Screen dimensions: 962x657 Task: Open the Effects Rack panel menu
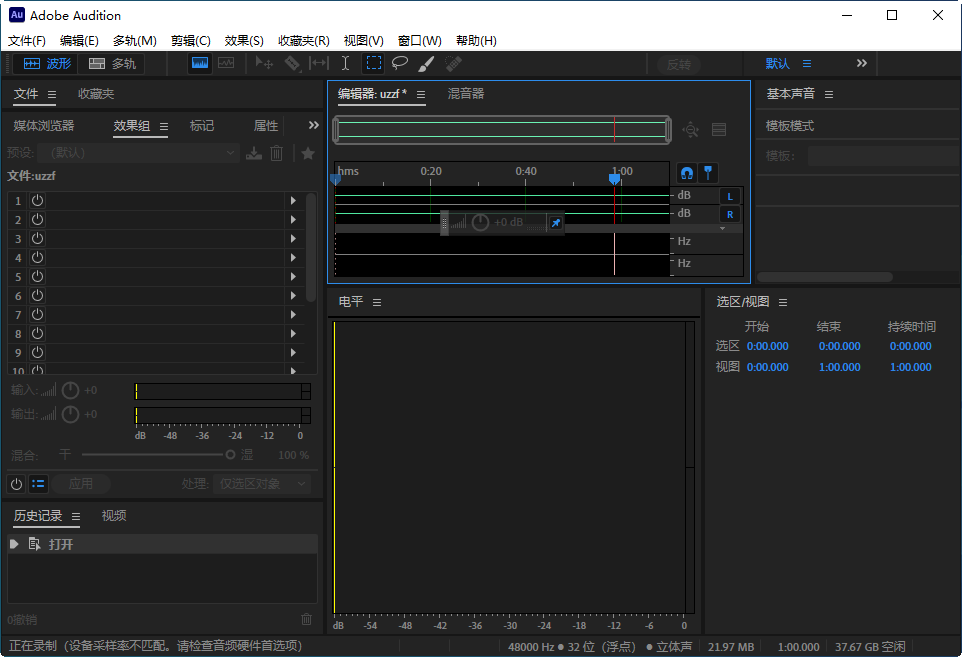[164, 126]
